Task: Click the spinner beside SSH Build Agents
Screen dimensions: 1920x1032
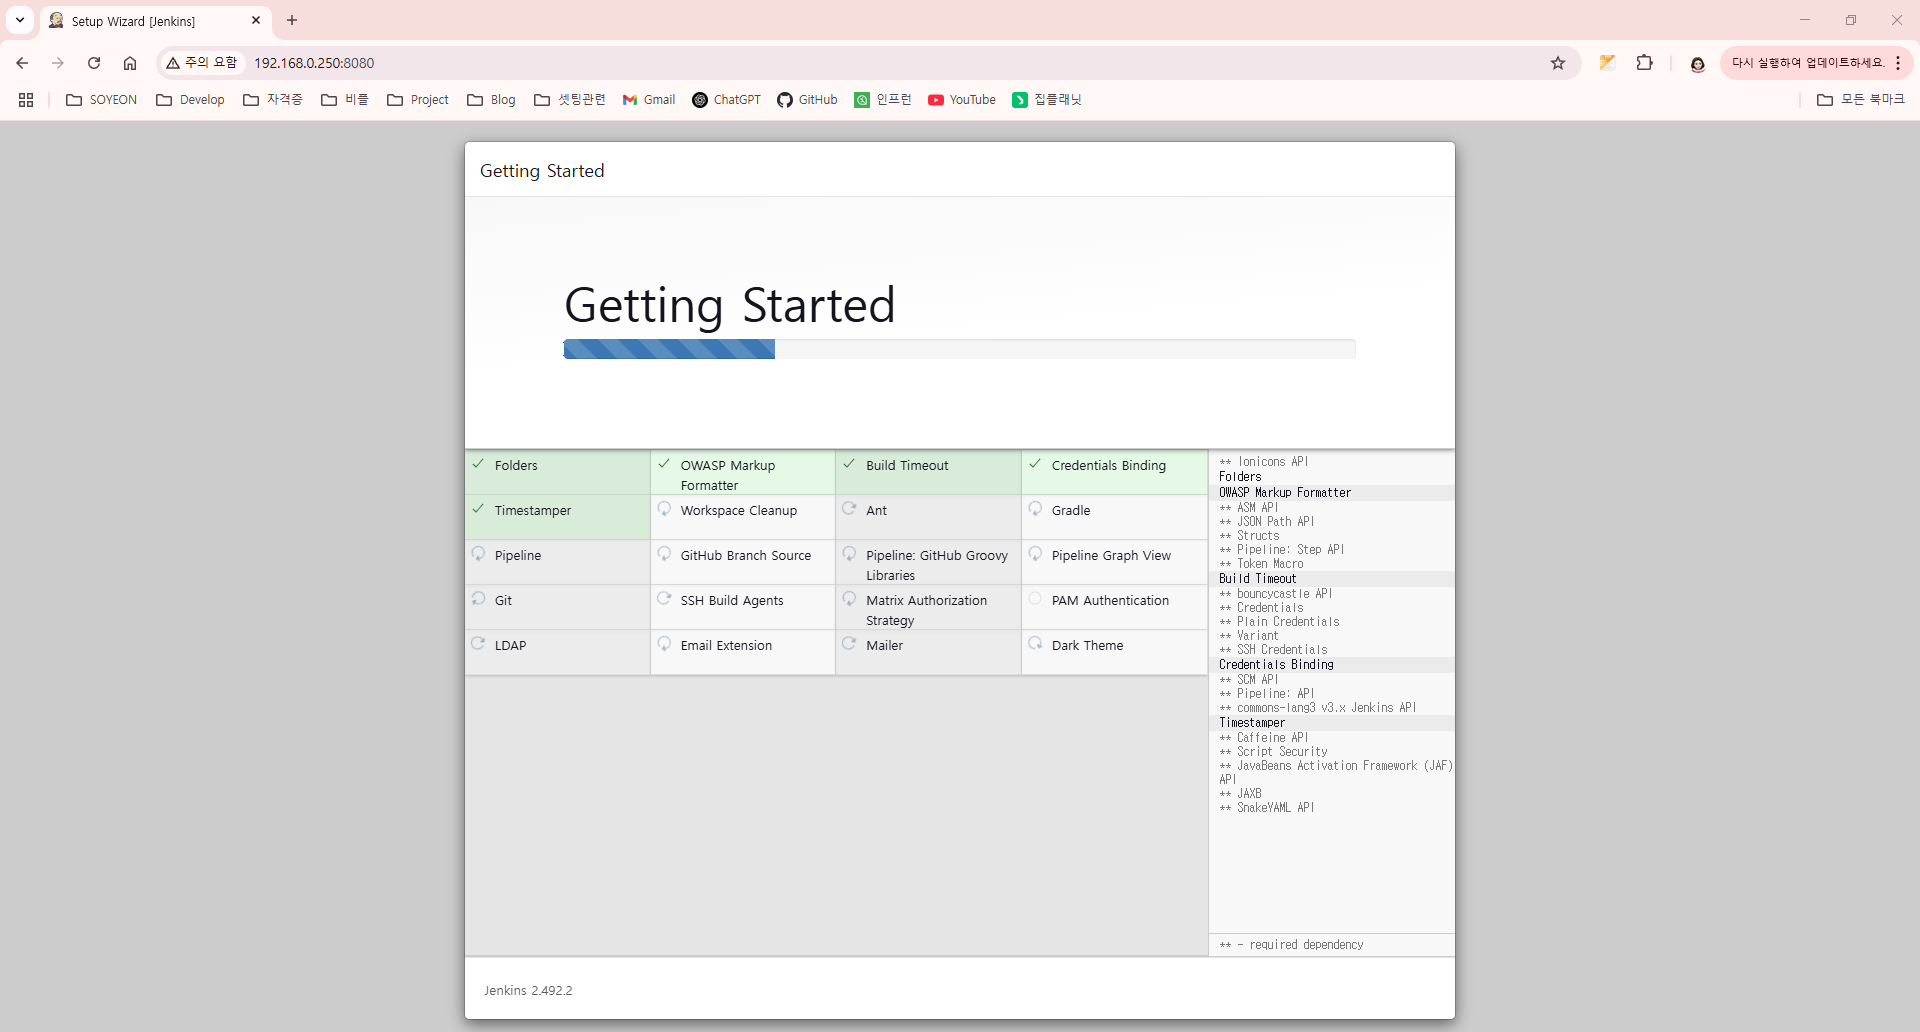Action: 664,599
